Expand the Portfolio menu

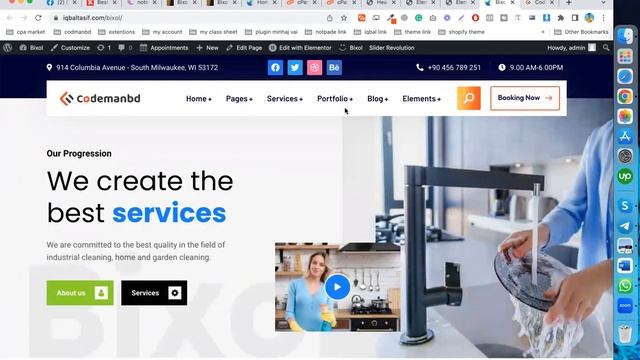pos(335,99)
